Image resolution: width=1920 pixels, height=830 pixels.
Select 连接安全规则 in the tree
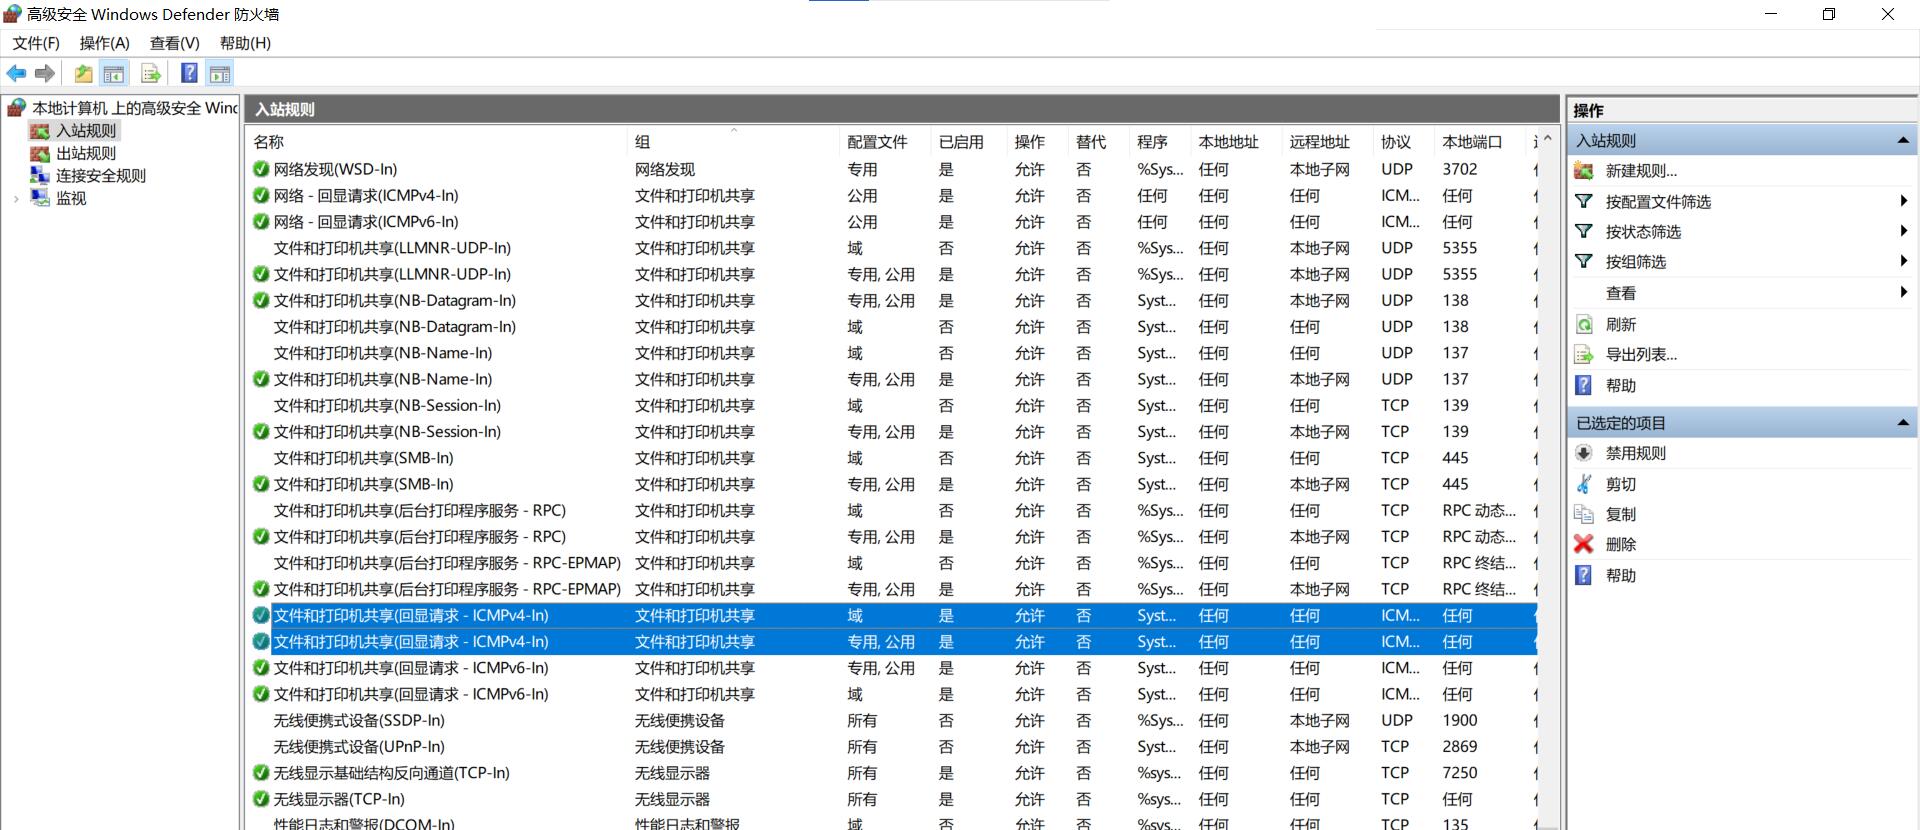point(101,175)
